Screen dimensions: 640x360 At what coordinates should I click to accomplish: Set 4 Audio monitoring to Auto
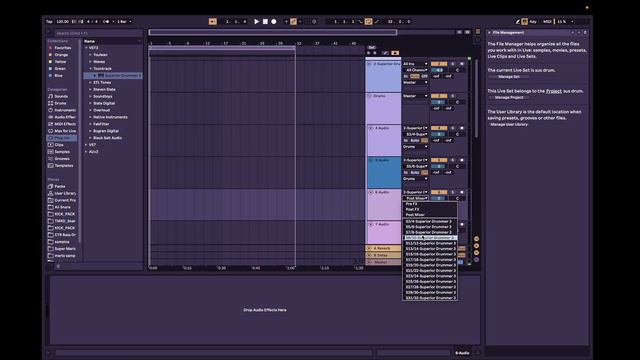coord(415,140)
